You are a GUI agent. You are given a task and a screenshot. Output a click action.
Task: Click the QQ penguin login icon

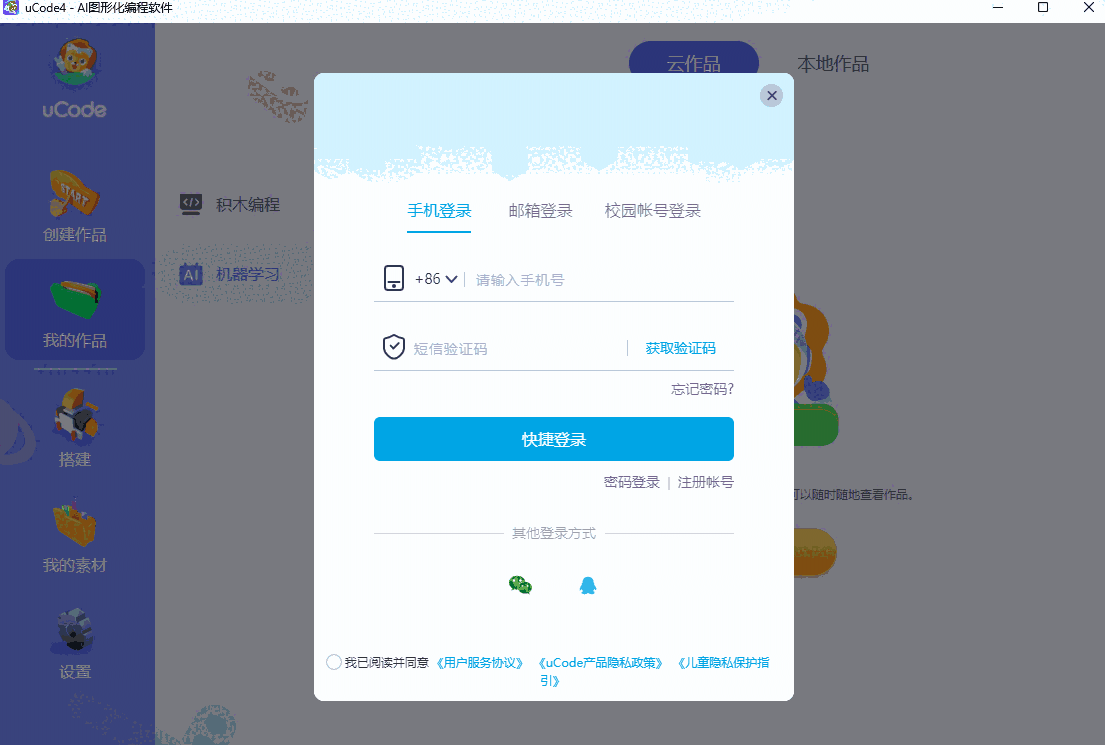pos(588,585)
